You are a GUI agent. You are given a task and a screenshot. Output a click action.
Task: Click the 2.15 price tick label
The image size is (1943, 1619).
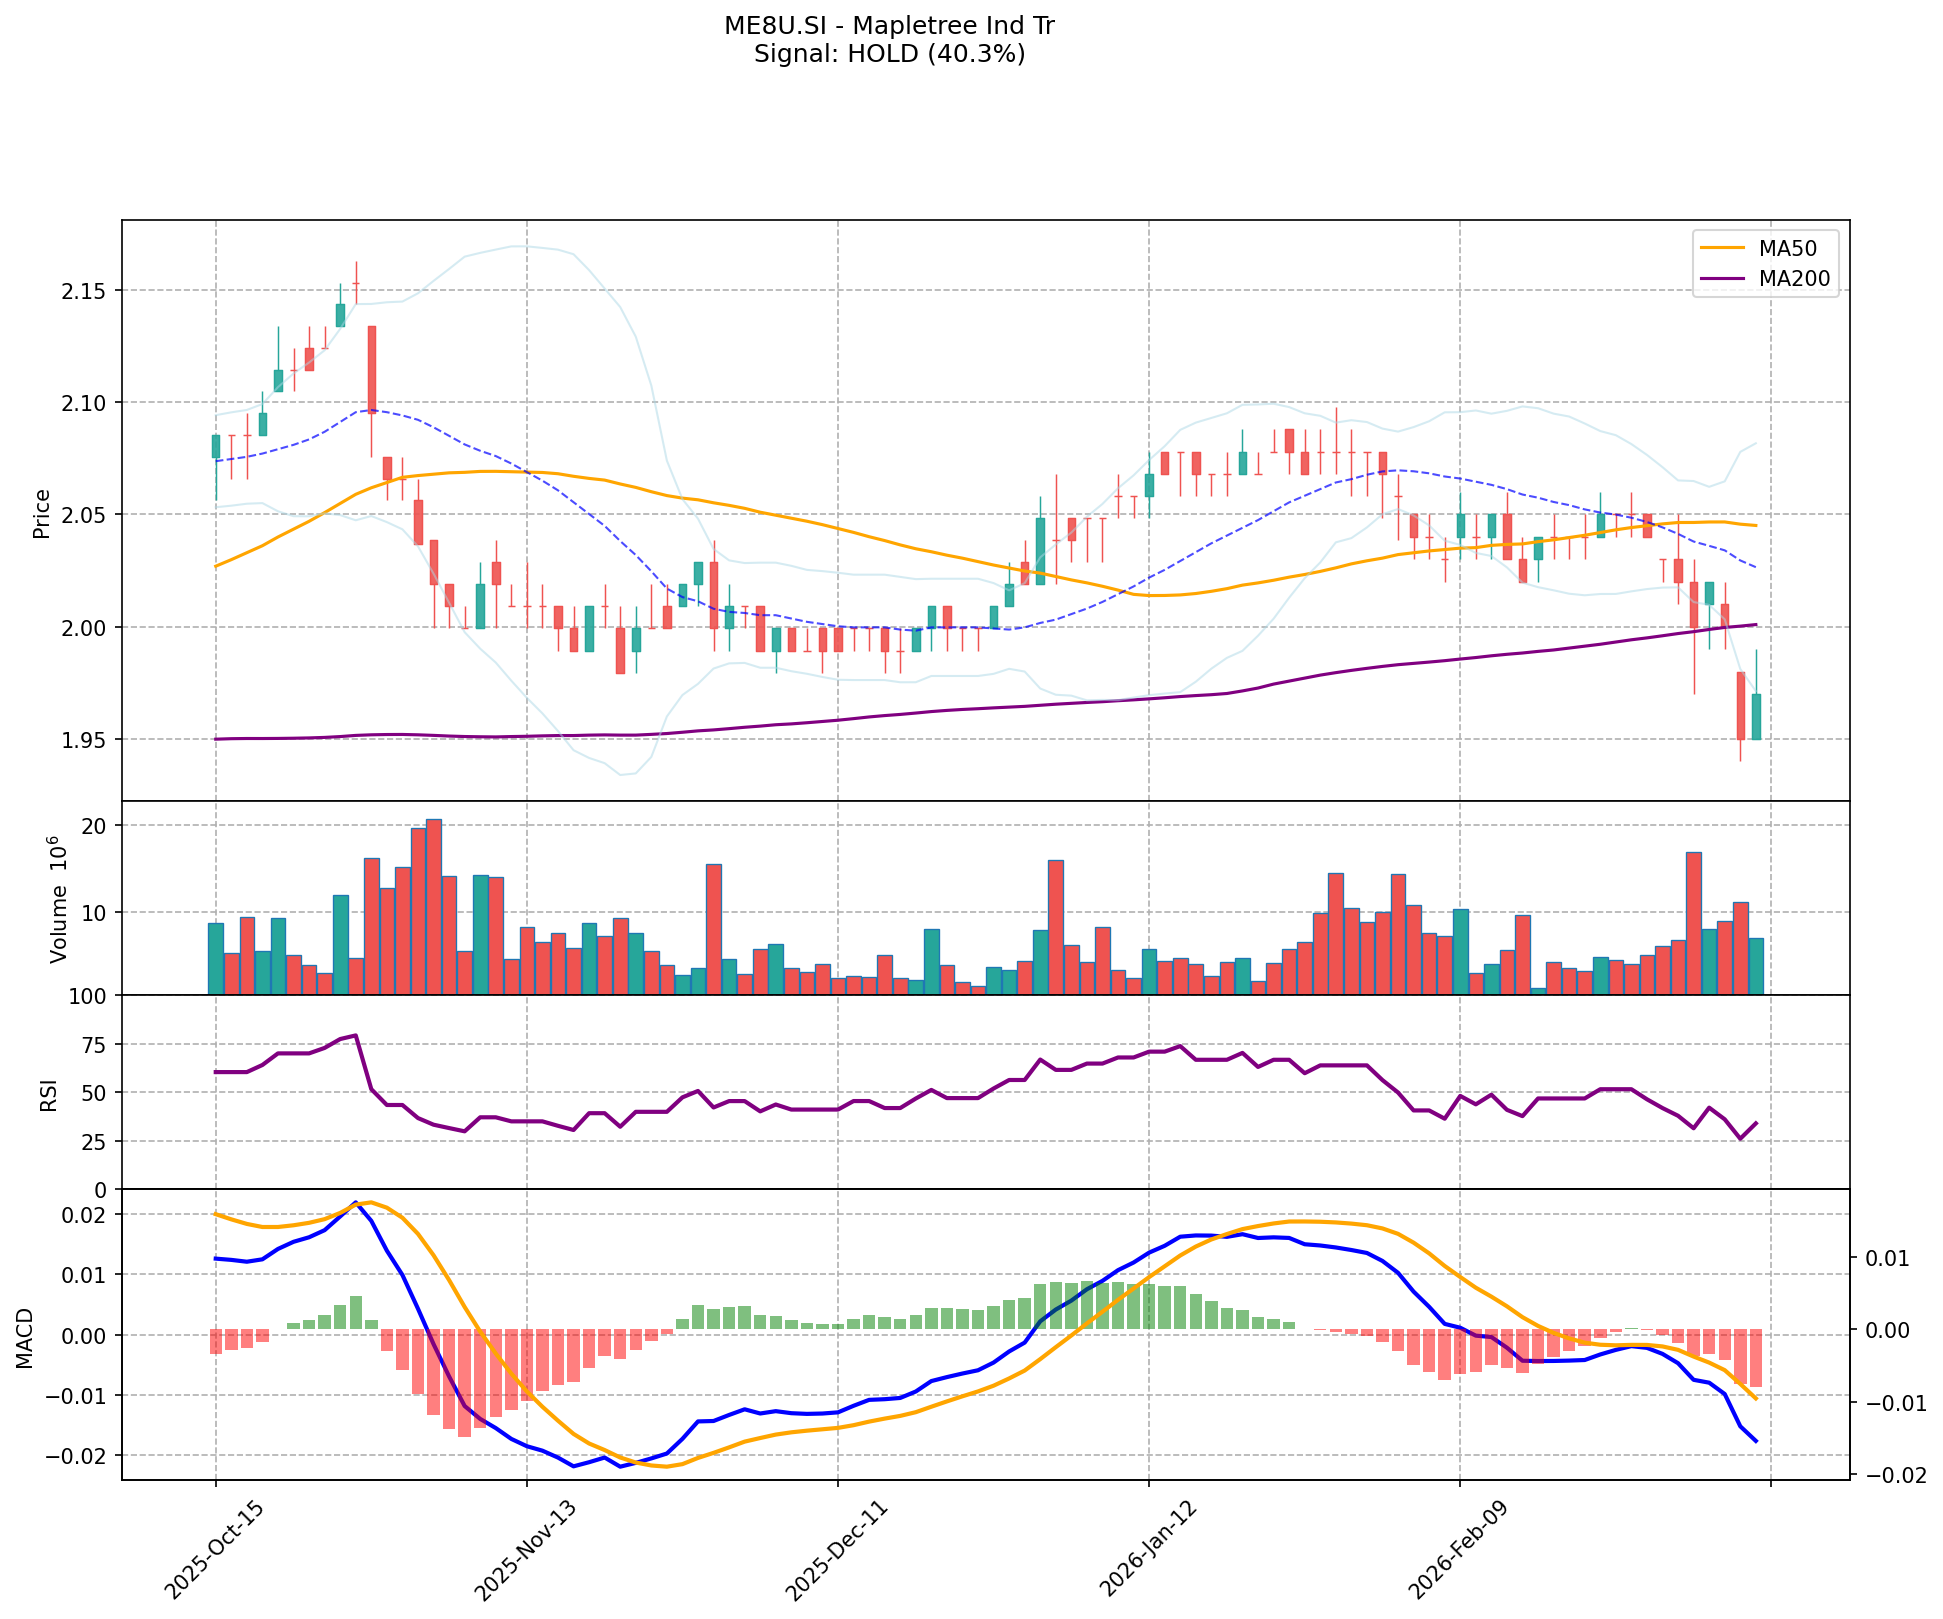click(x=85, y=291)
